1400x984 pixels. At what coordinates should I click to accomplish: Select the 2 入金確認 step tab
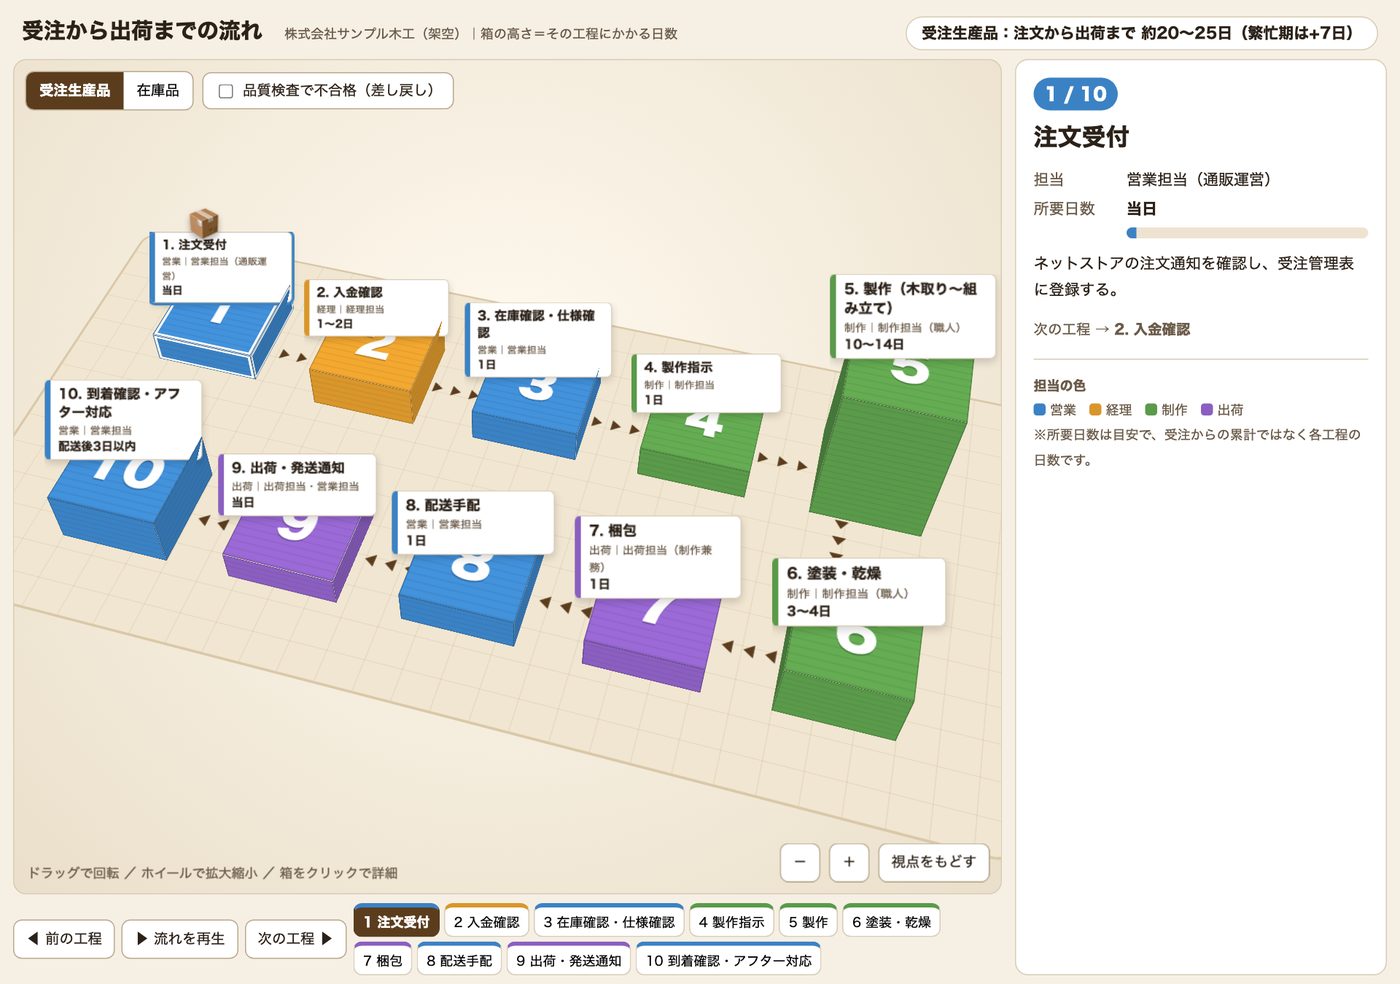(x=487, y=921)
